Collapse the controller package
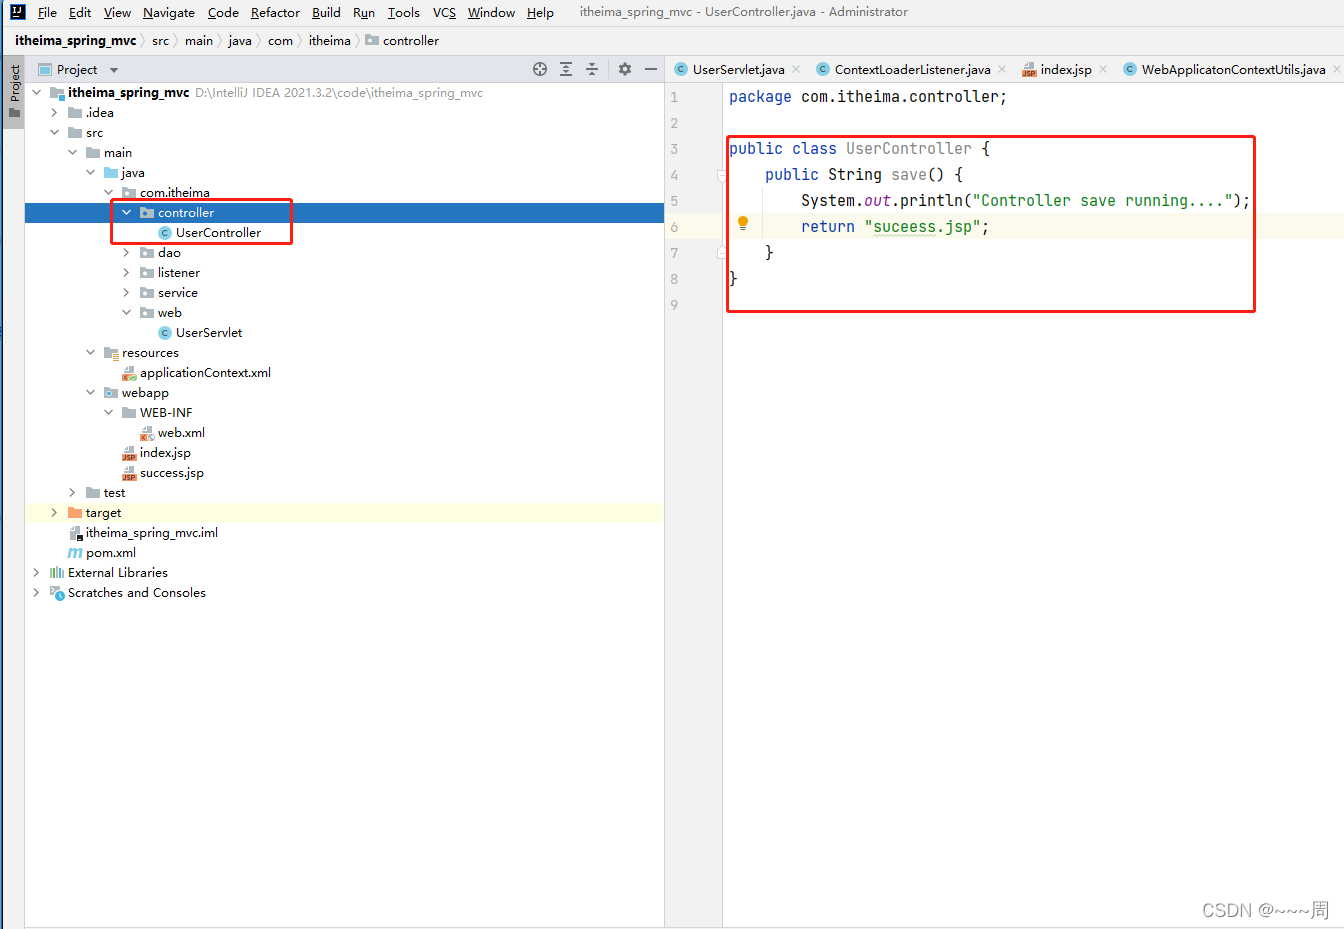The image size is (1344, 929). tap(127, 213)
